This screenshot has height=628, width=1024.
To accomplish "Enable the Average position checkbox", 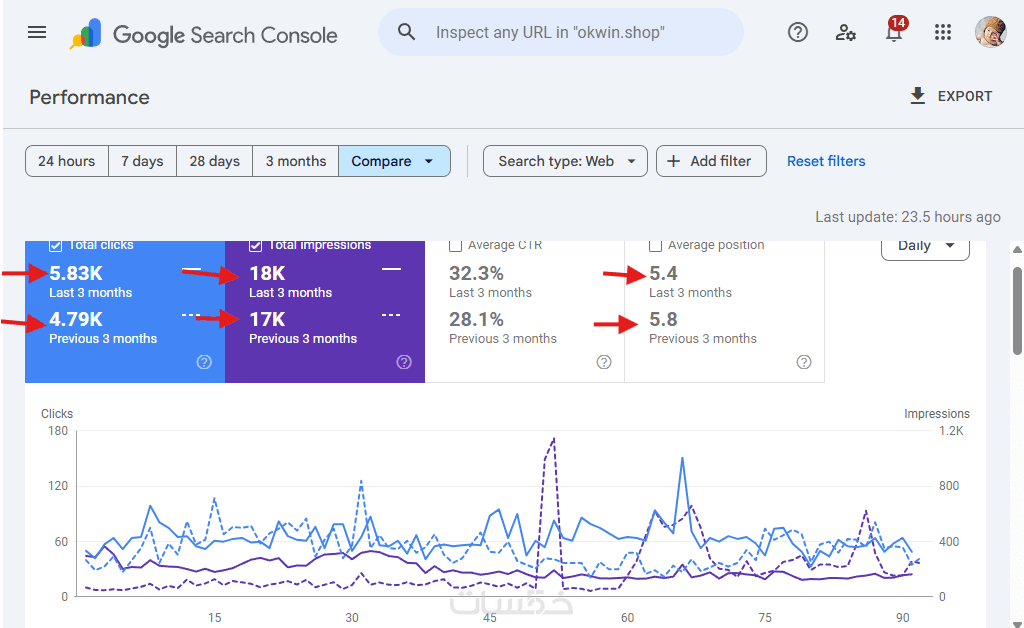I will (656, 245).
